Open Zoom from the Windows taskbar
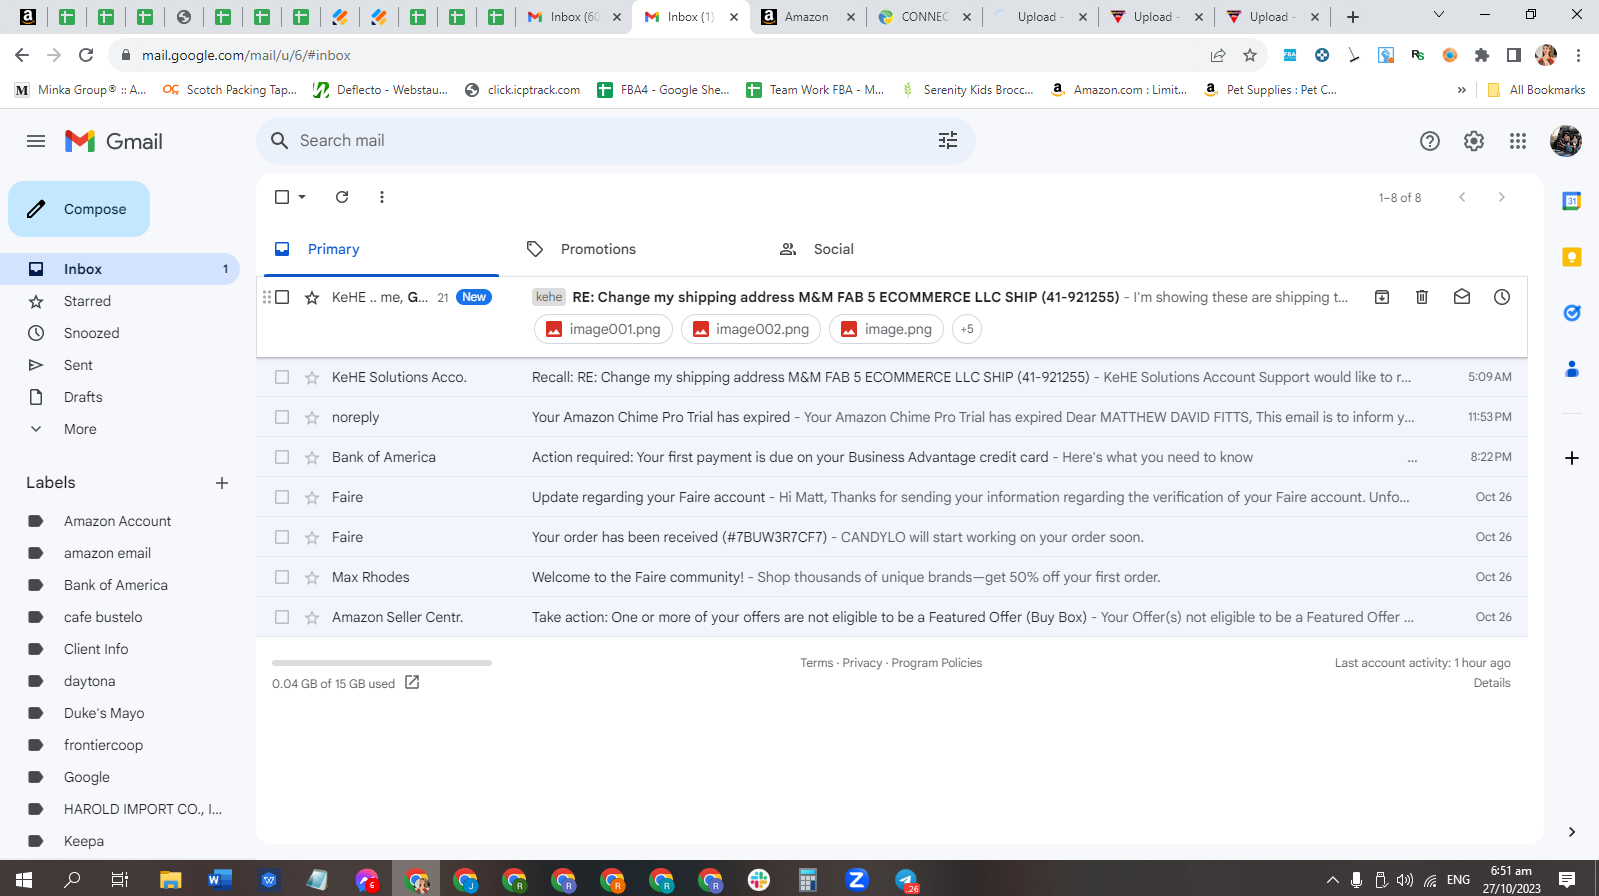 tap(856, 880)
